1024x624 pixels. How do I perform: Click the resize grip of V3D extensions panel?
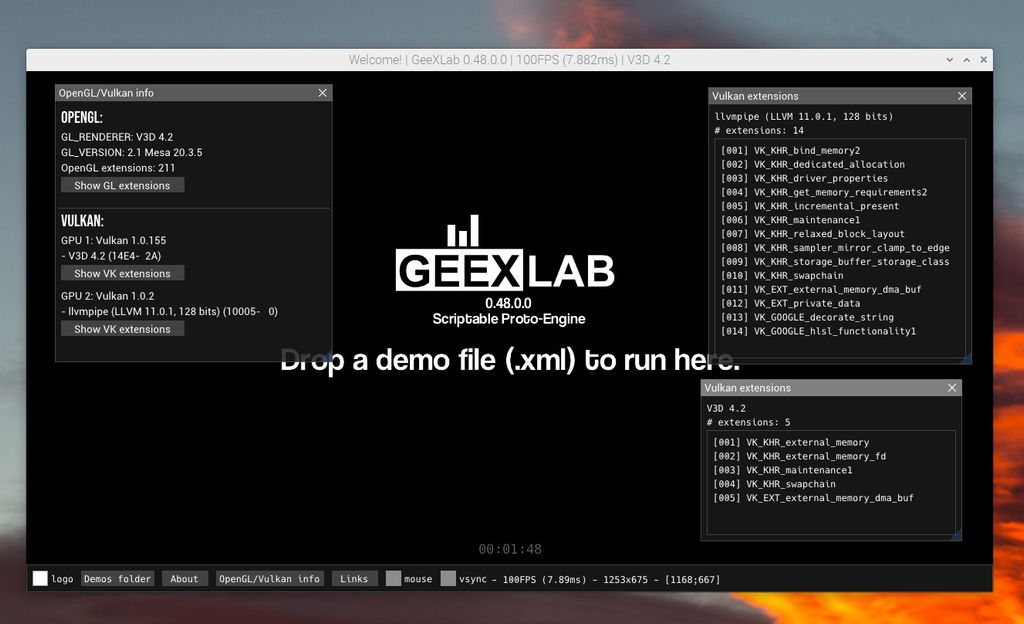956,535
